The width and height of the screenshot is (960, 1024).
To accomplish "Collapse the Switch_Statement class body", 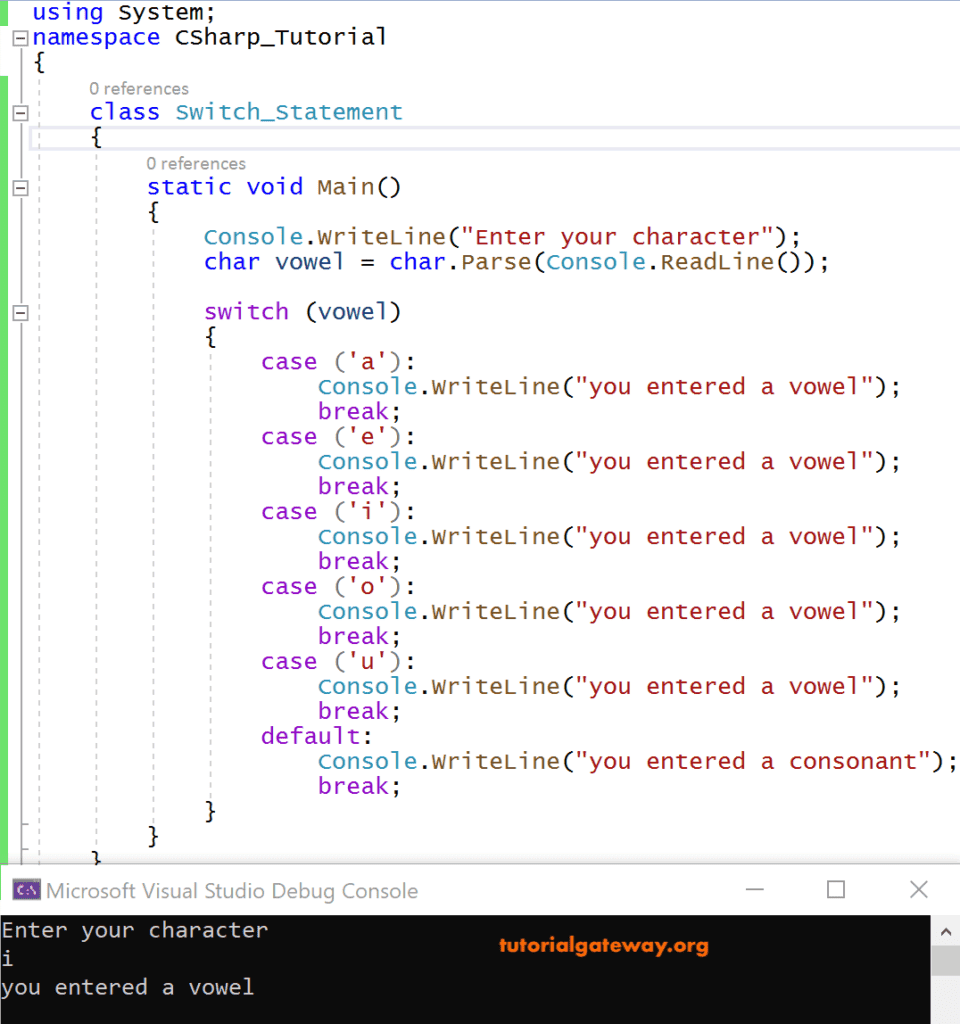I will [x=19, y=112].
